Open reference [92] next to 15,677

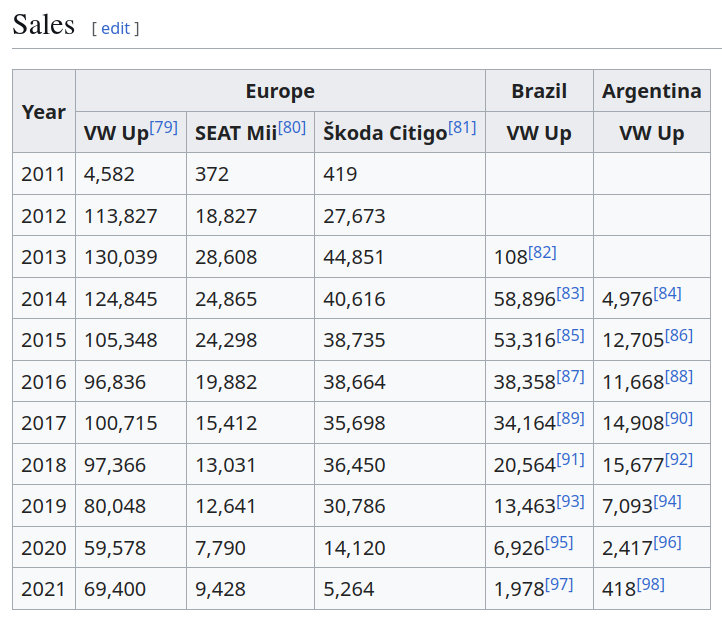click(x=679, y=459)
